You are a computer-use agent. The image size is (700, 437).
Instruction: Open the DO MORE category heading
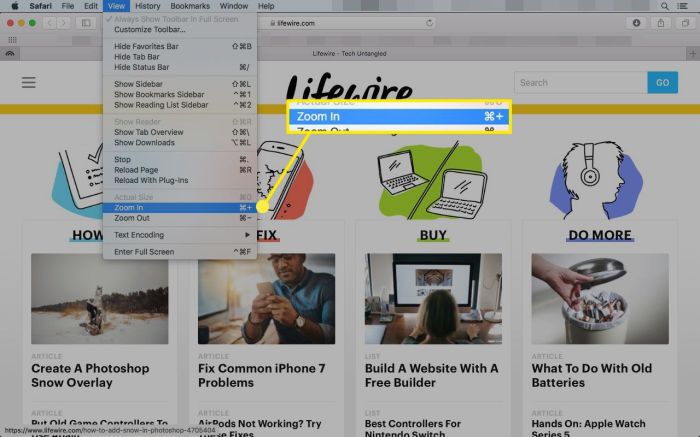pos(600,235)
